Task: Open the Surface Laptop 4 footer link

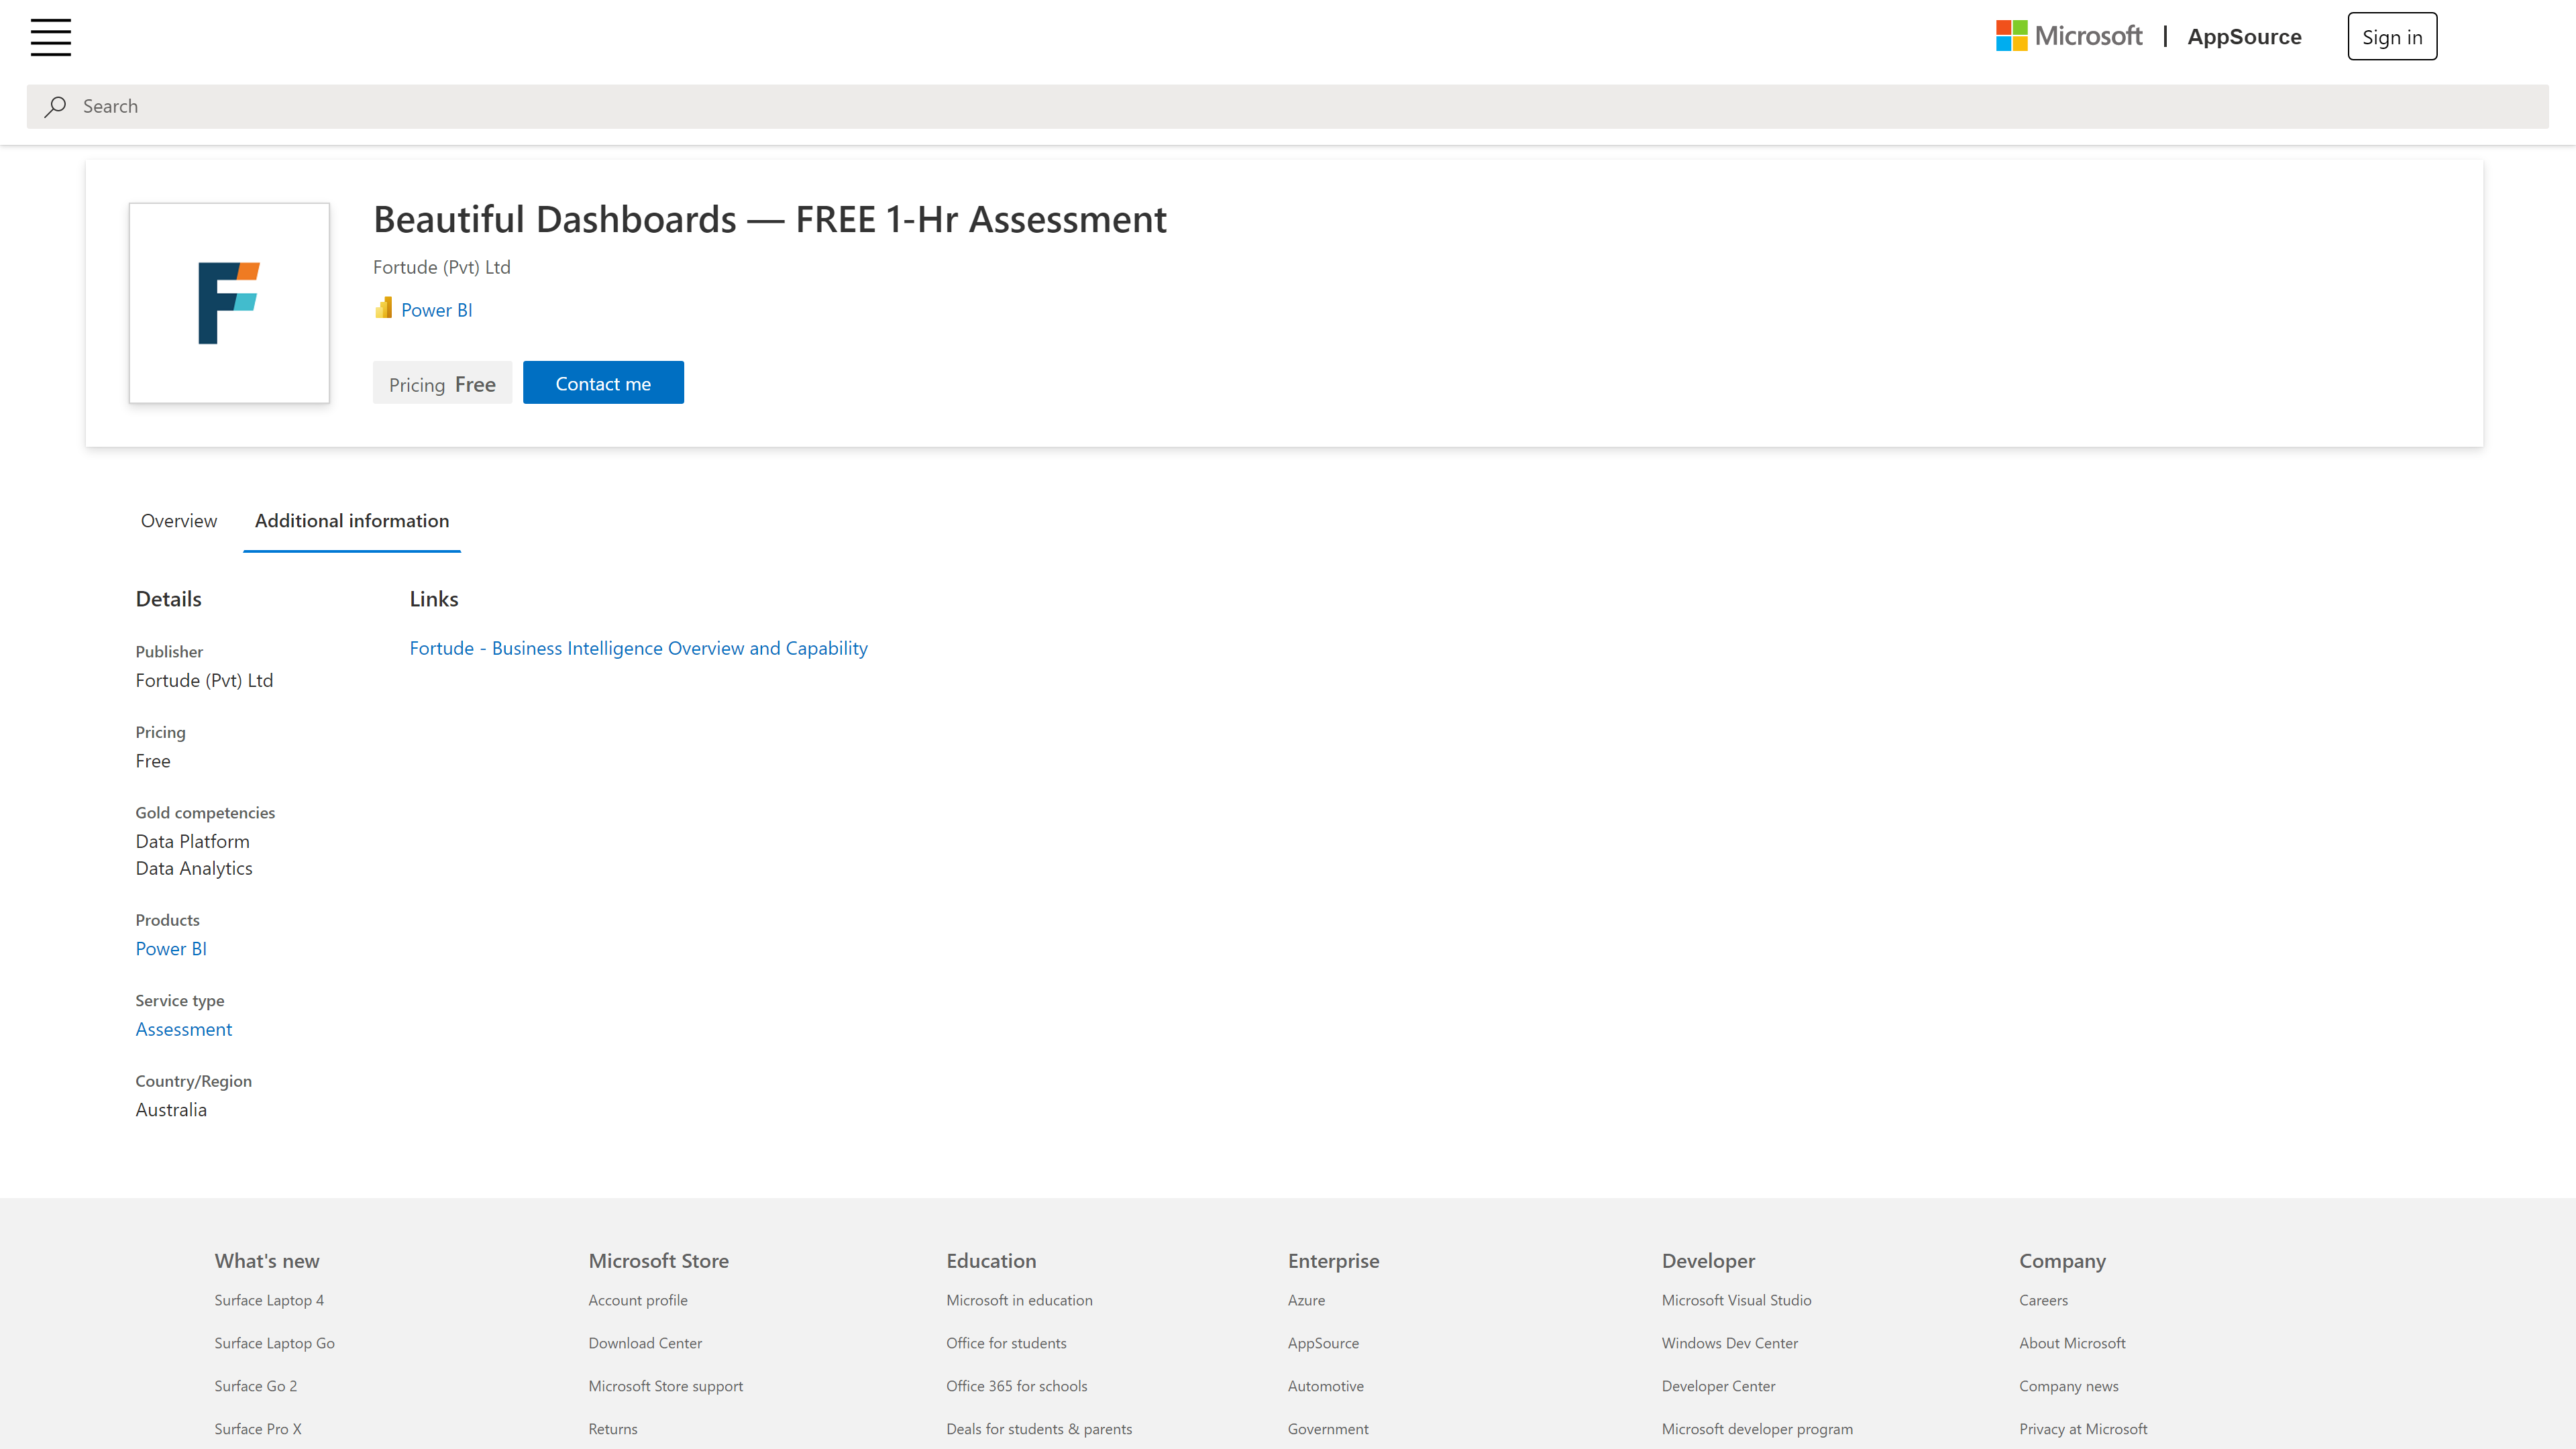Action: coord(269,1300)
